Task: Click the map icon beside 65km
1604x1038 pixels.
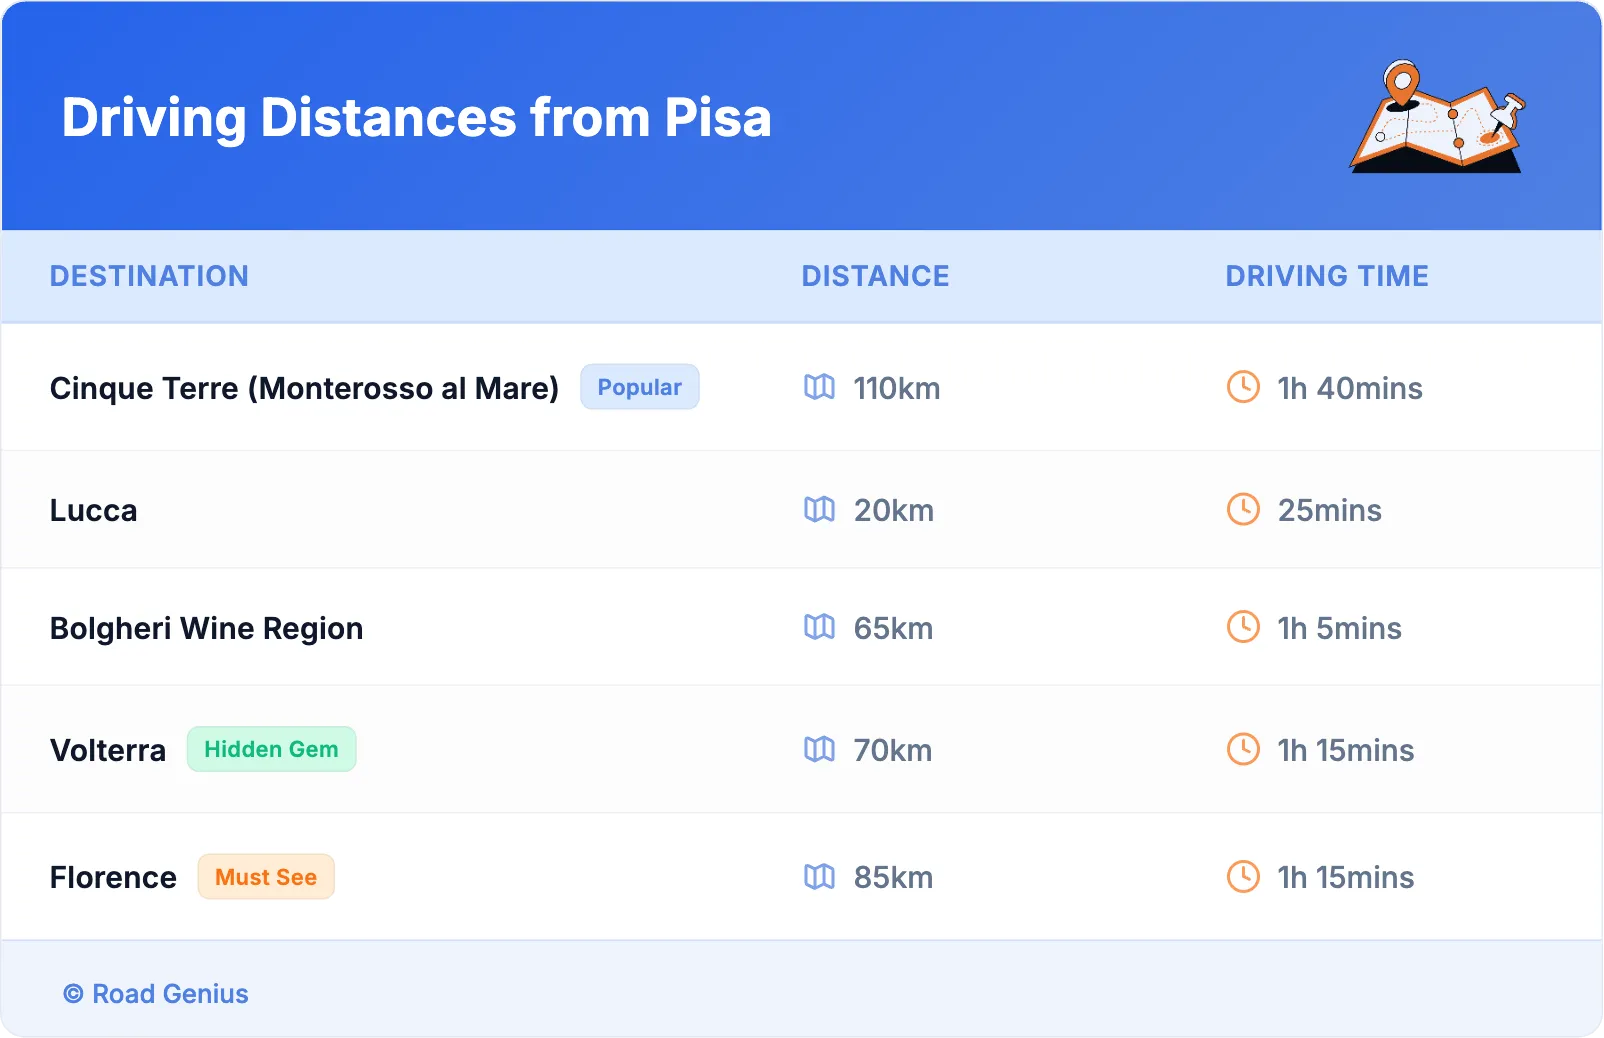Action: (x=819, y=627)
